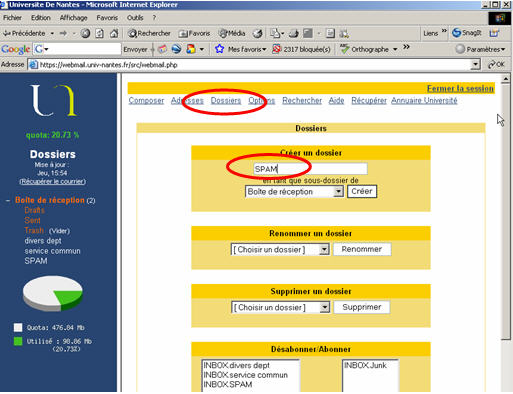Open the Rechercher search pane
Viewport: 513px width, 394px height.
149,33
